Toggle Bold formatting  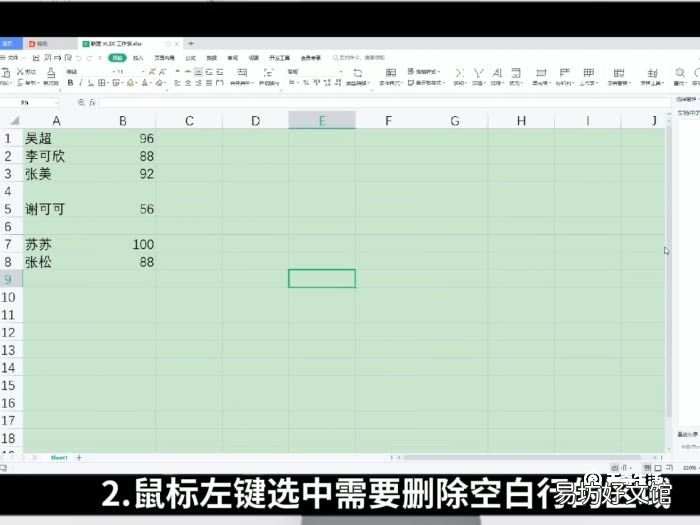coord(70,83)
